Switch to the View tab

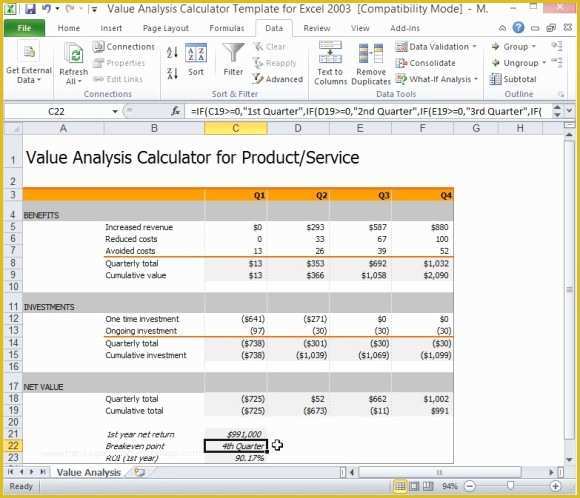[x=360, y=28]
